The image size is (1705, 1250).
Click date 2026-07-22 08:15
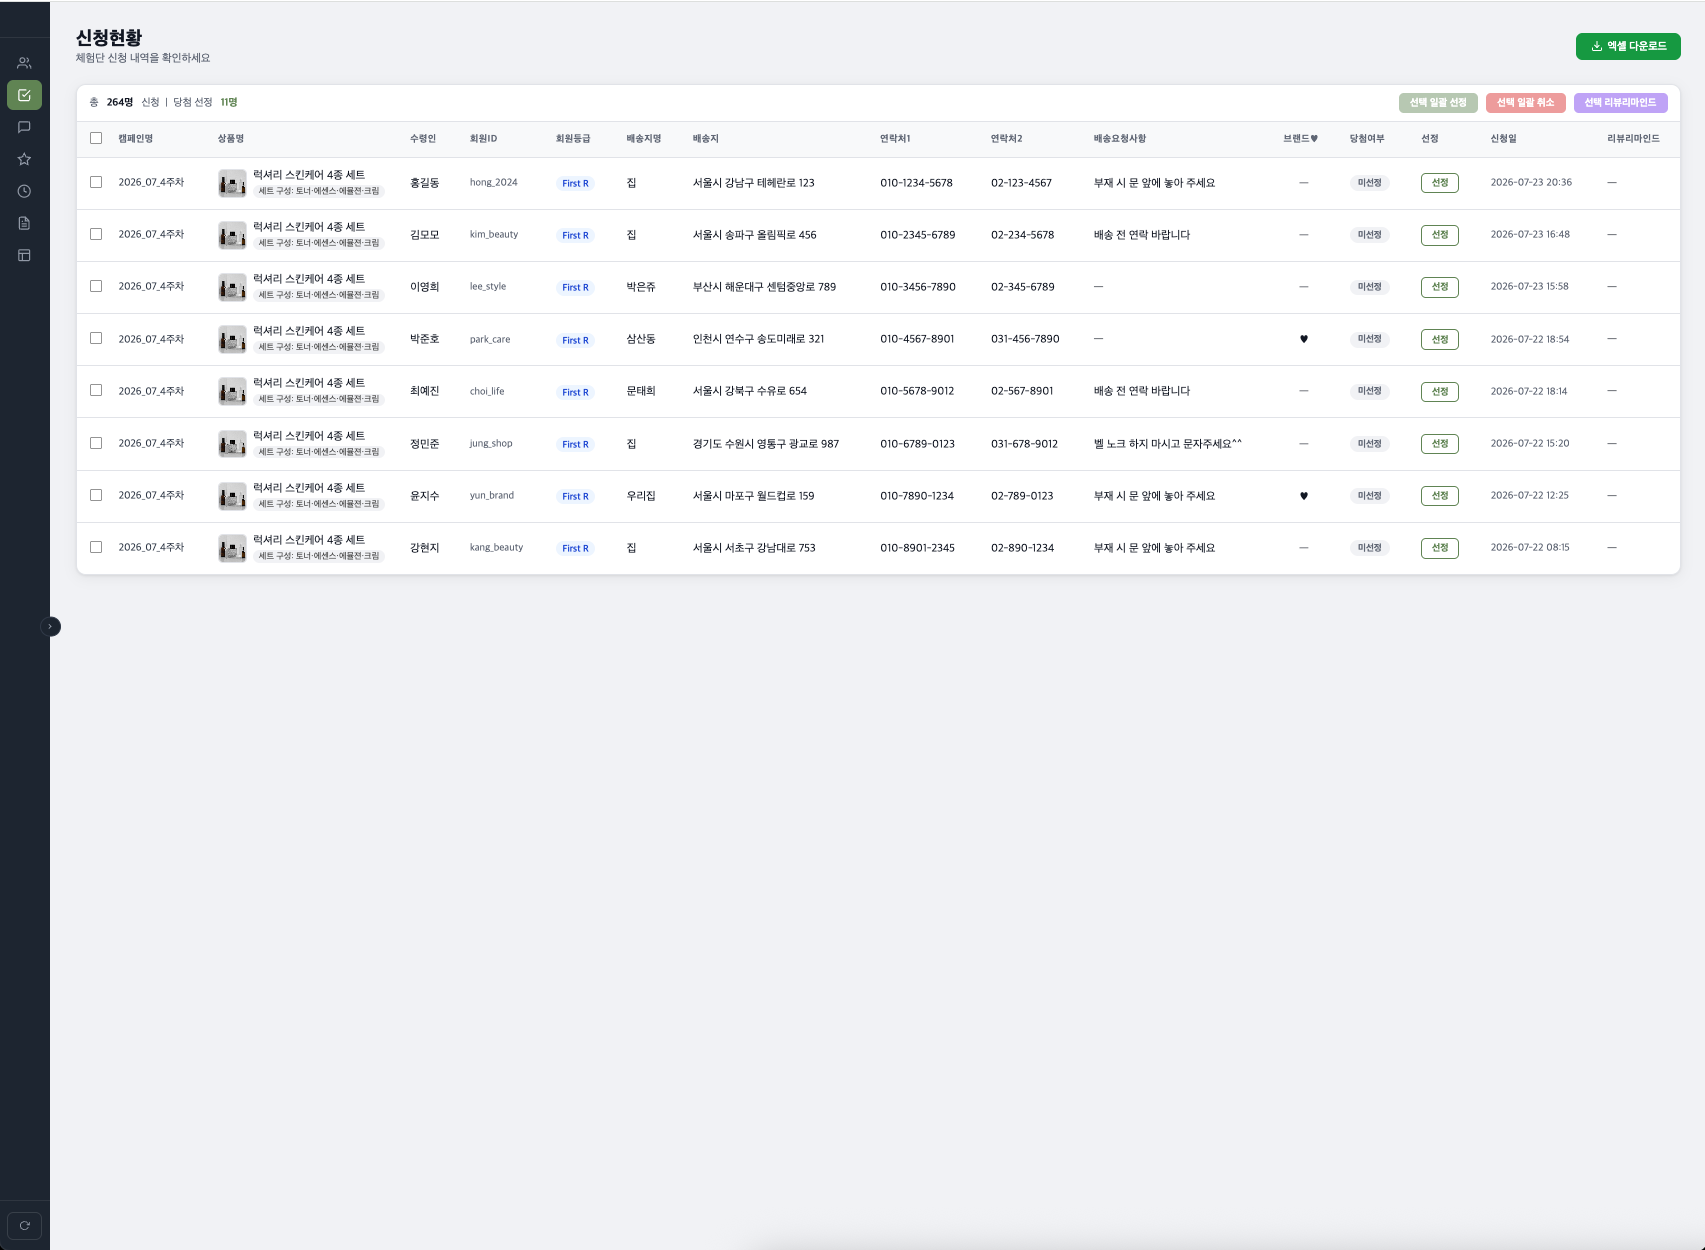(x=1530, y=548)
